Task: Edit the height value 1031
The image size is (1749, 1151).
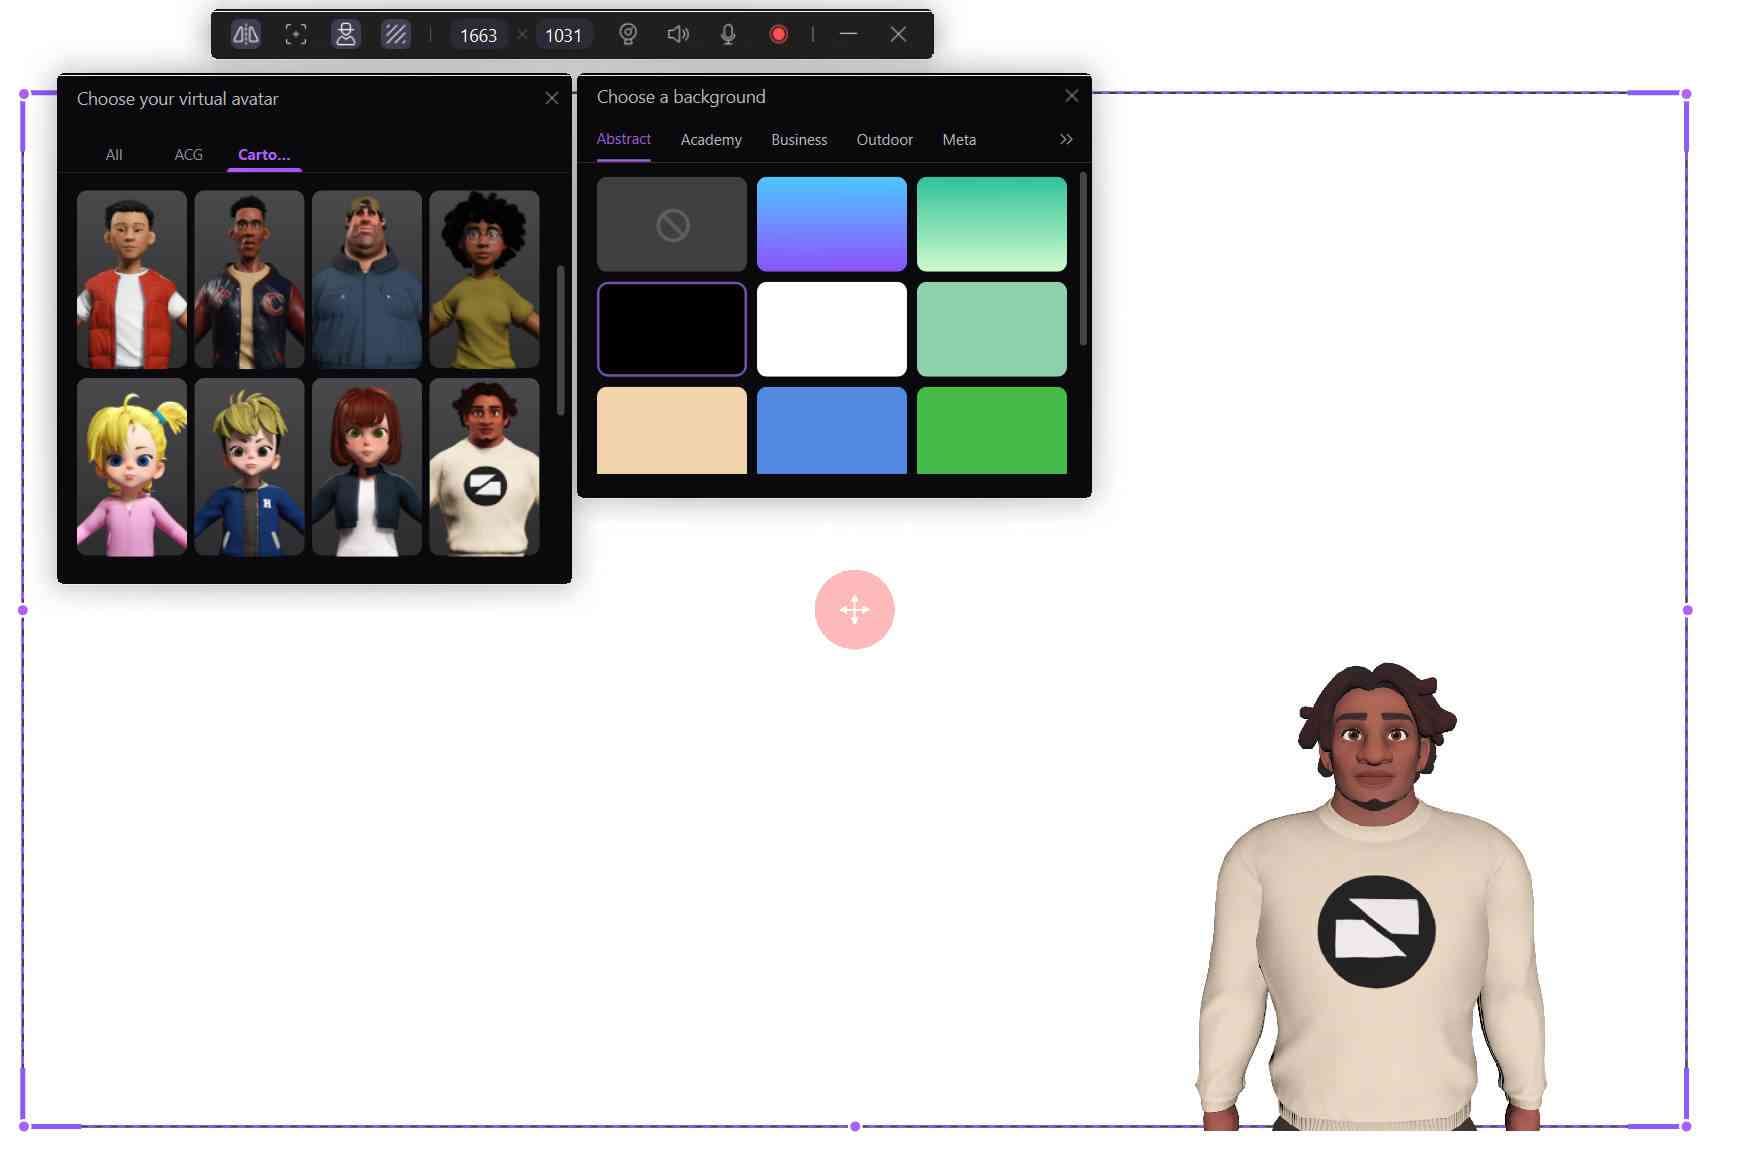Action: 563,35
